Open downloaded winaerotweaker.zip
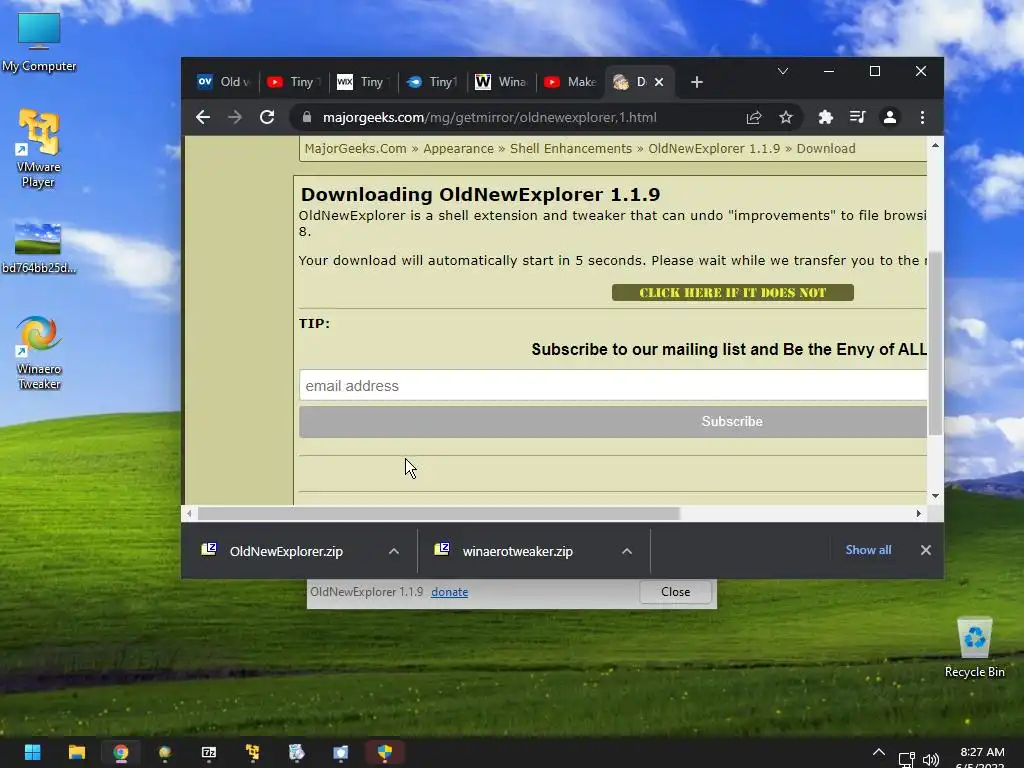Viewport: 1024px width, 768px height. 517,551
